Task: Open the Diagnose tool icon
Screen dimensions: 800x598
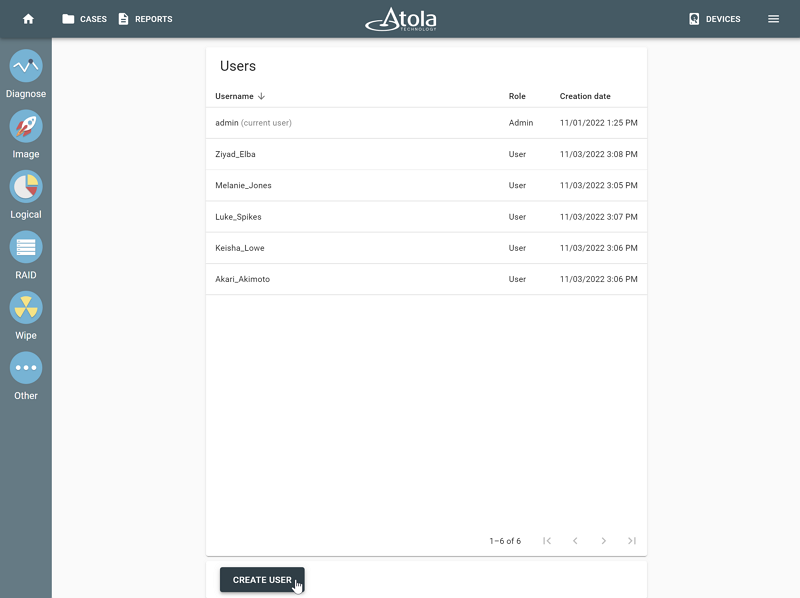Action: [x=26, y=66]
